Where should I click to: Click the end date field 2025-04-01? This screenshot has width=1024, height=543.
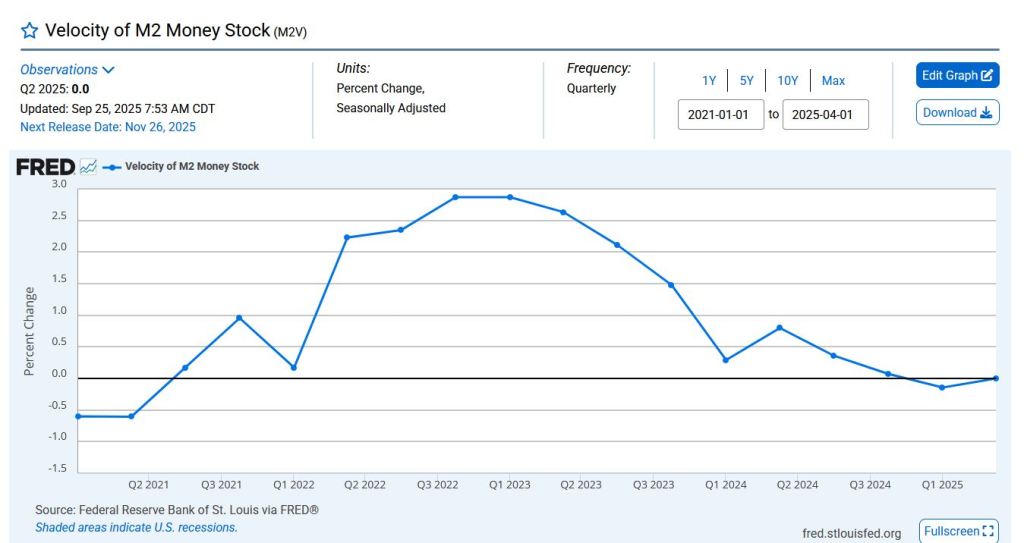pos(825,115)
